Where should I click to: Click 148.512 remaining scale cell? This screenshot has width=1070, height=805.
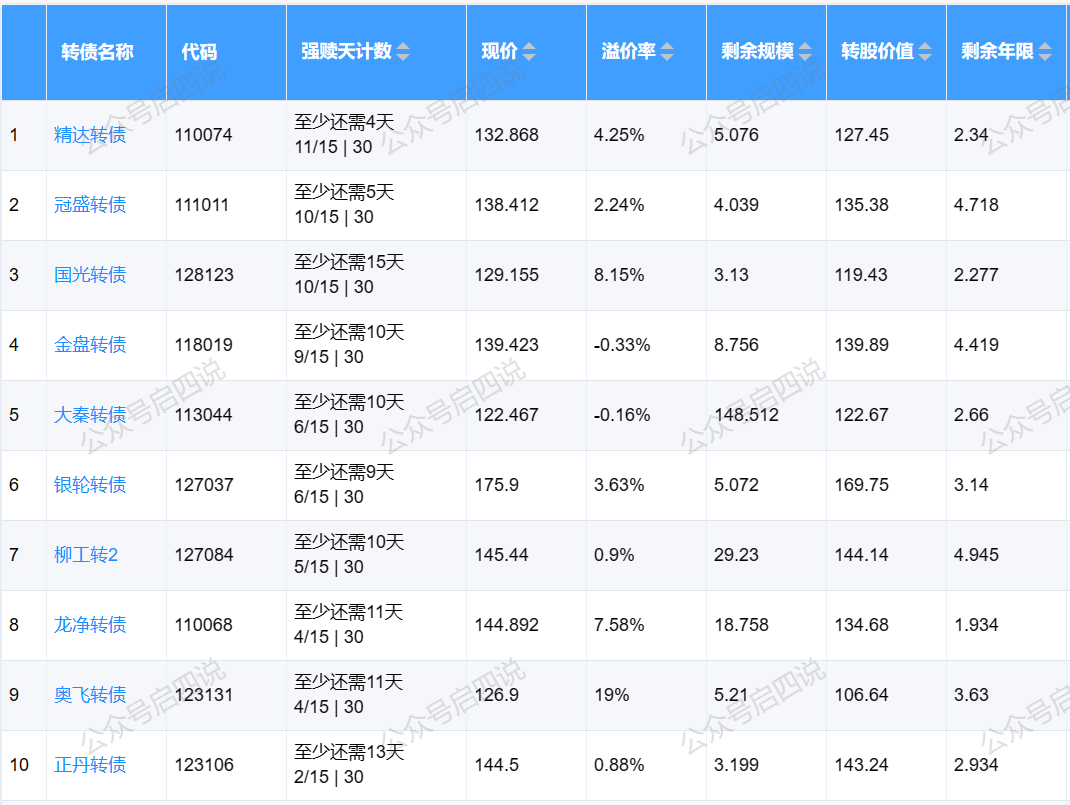click(746, 415)
